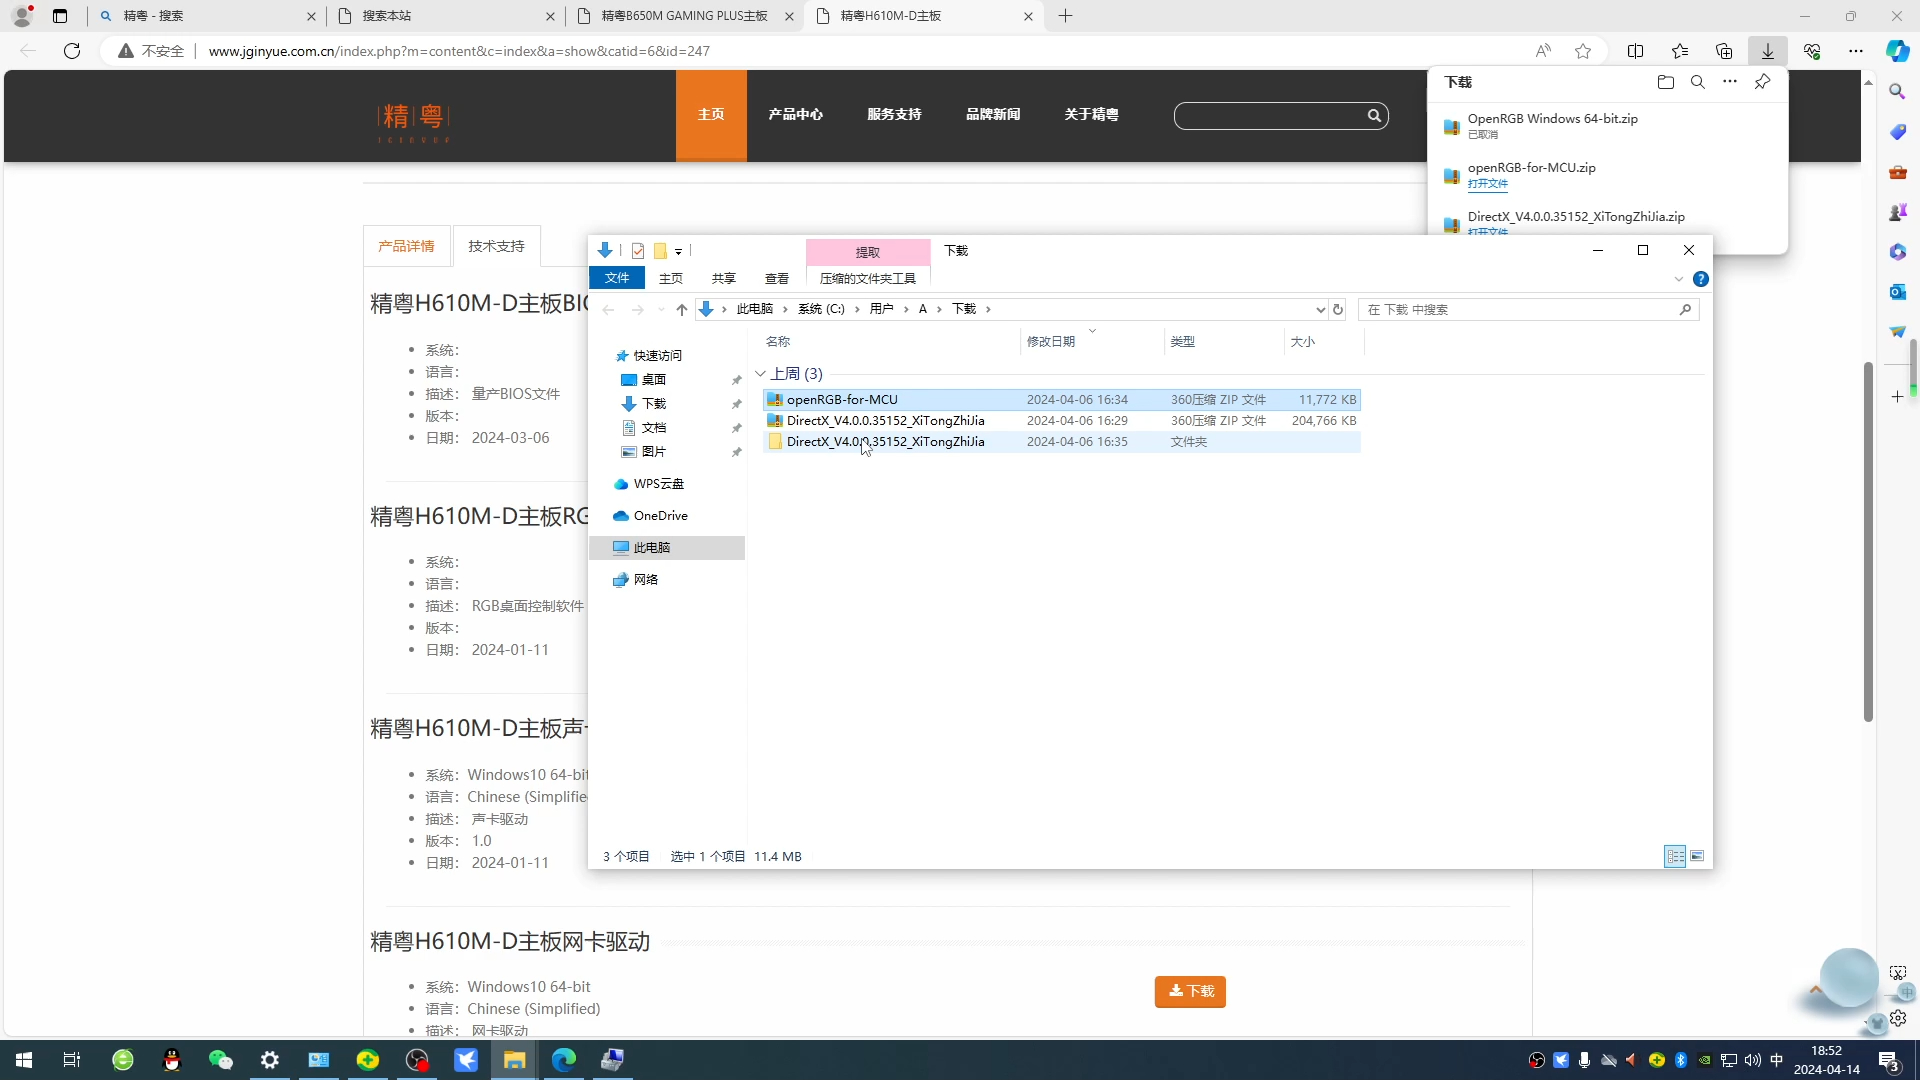Switch Explorer to large icons view
This screenshot has height=1080, width=1920.
[x=1697, y=856]
